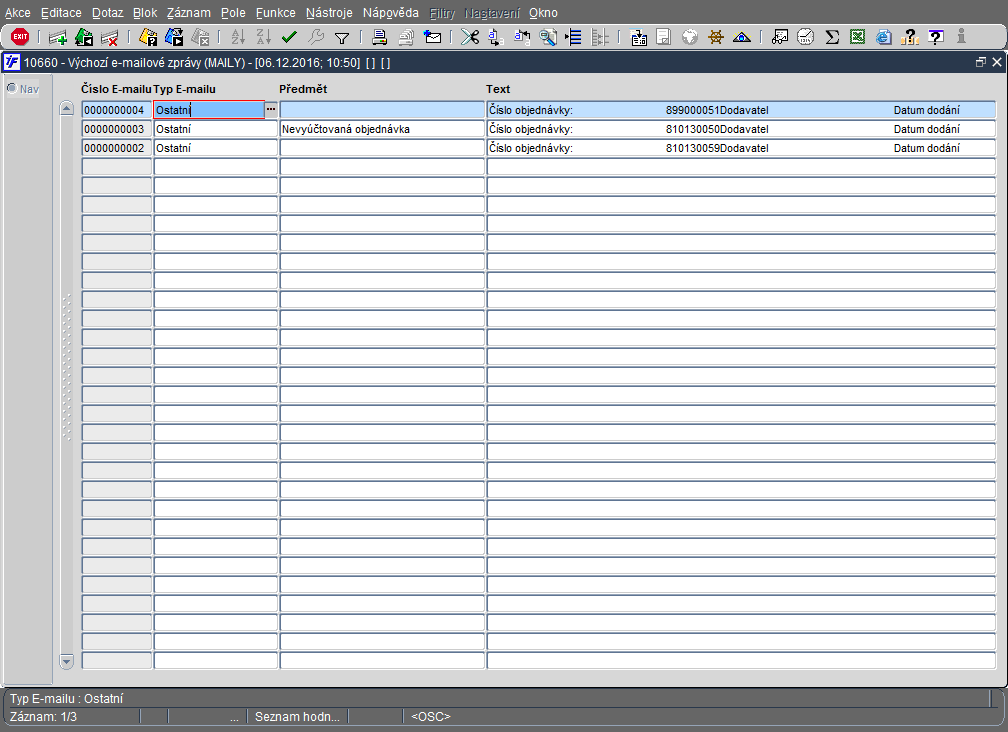Click the blue list lines icon

click(573, 37)
